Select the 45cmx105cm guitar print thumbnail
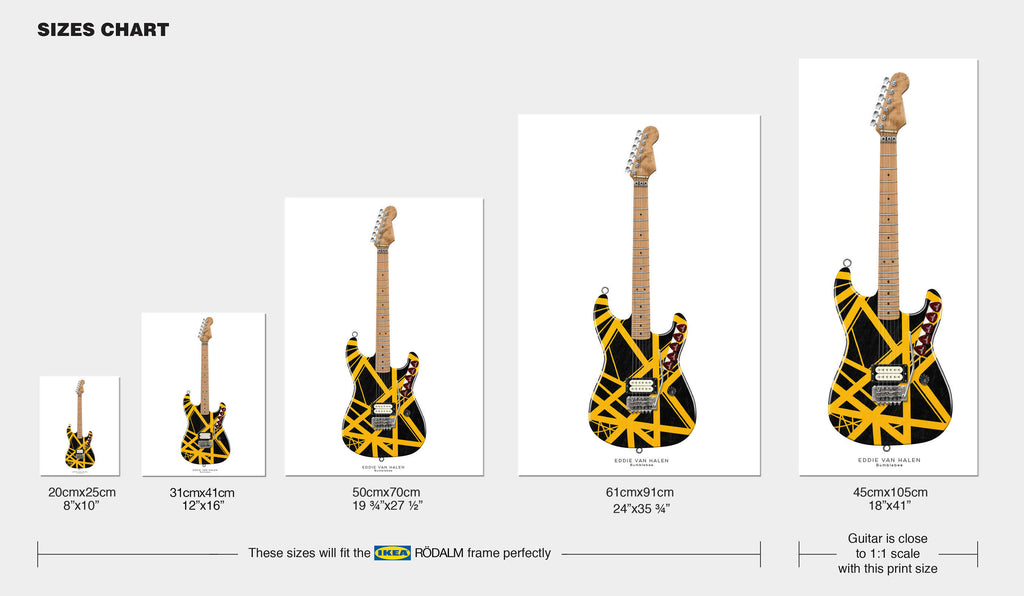Viewport: 1024px width, 596px height. [x=888, y=267]
